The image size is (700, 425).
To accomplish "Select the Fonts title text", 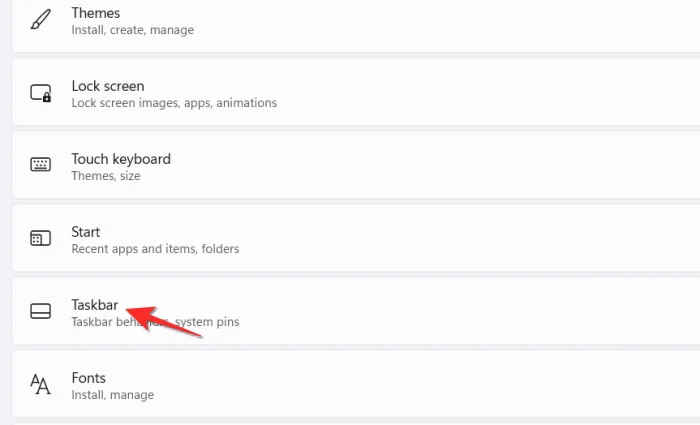I will pos(89,378).
